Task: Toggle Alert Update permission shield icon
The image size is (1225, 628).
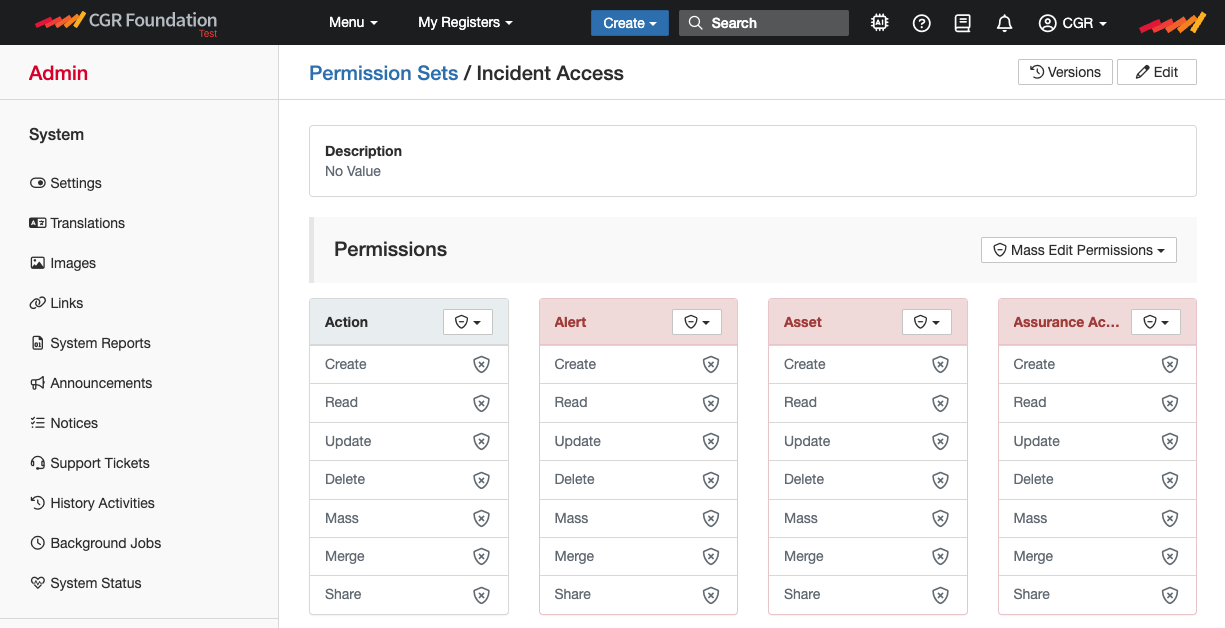Action: coord(711,442)
